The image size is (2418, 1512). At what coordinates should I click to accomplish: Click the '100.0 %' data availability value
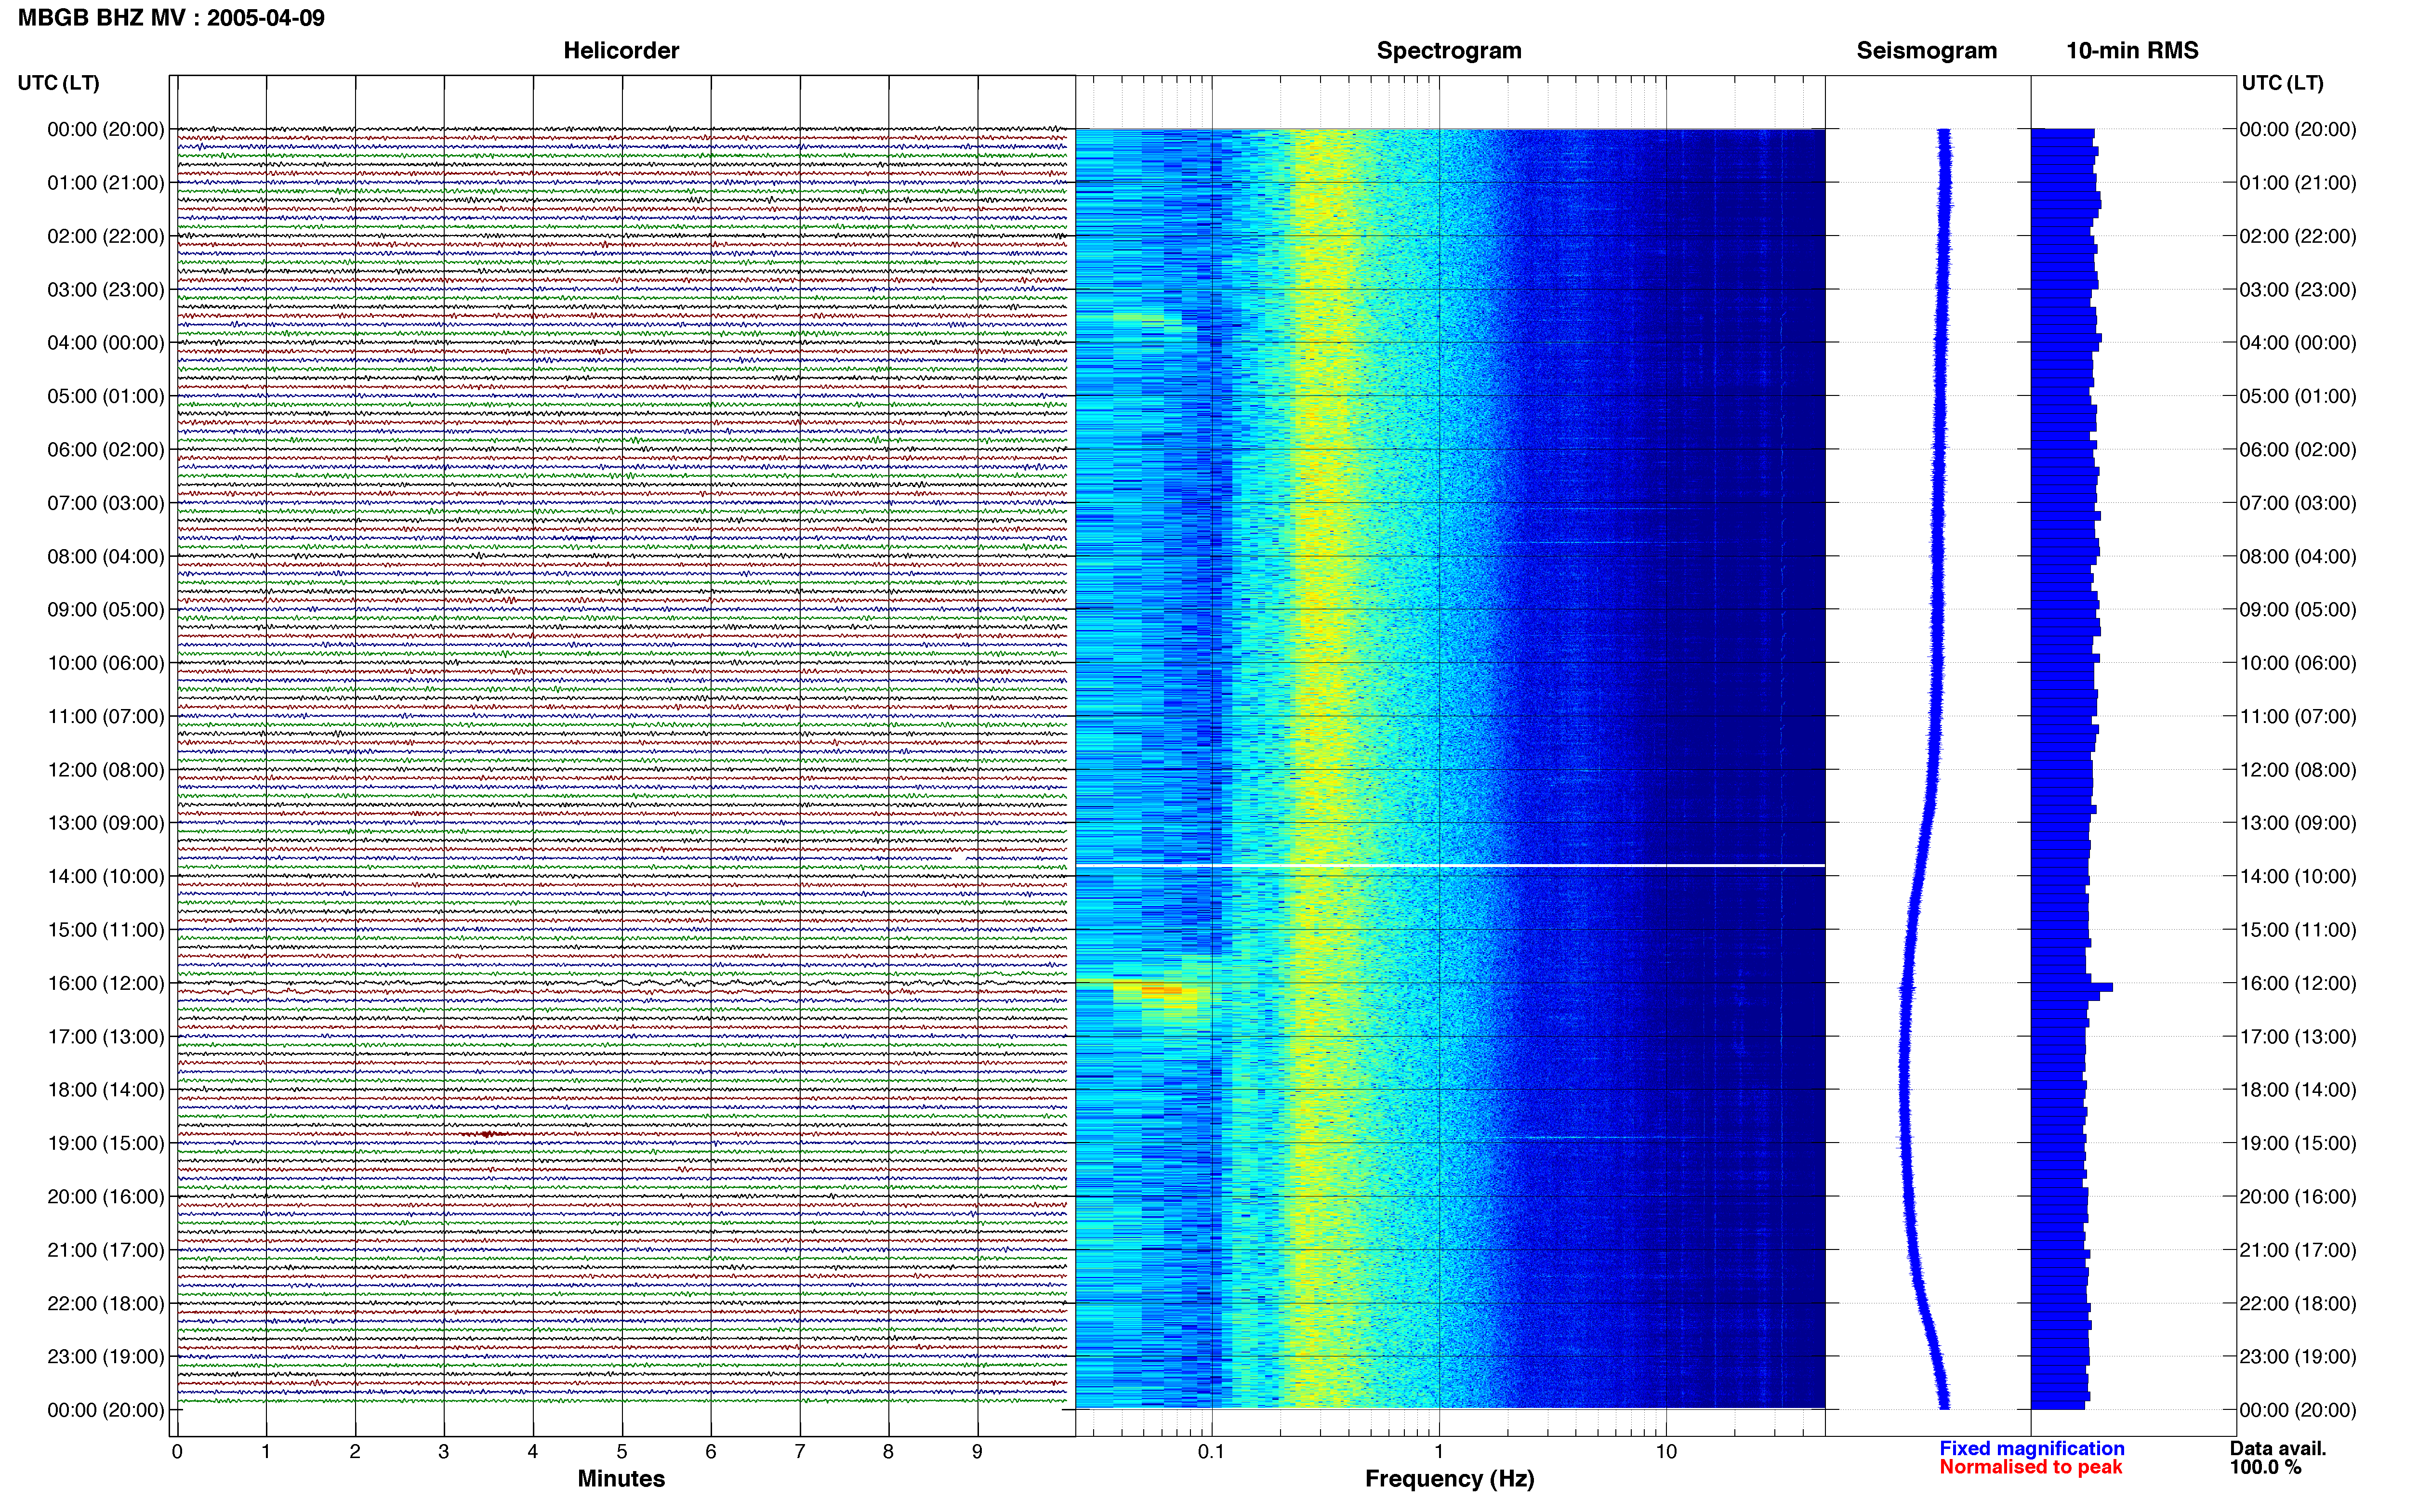(2265, 1468)
